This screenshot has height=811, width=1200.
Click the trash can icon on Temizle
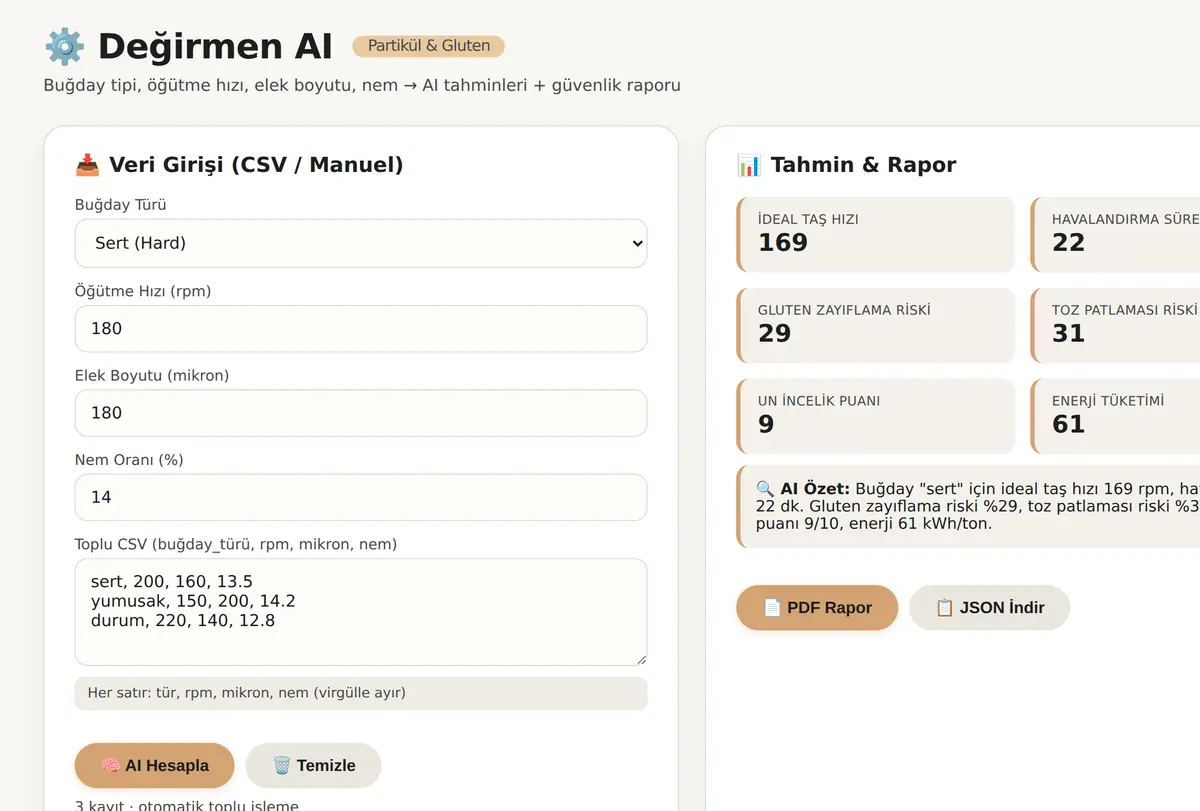[282, 766]
